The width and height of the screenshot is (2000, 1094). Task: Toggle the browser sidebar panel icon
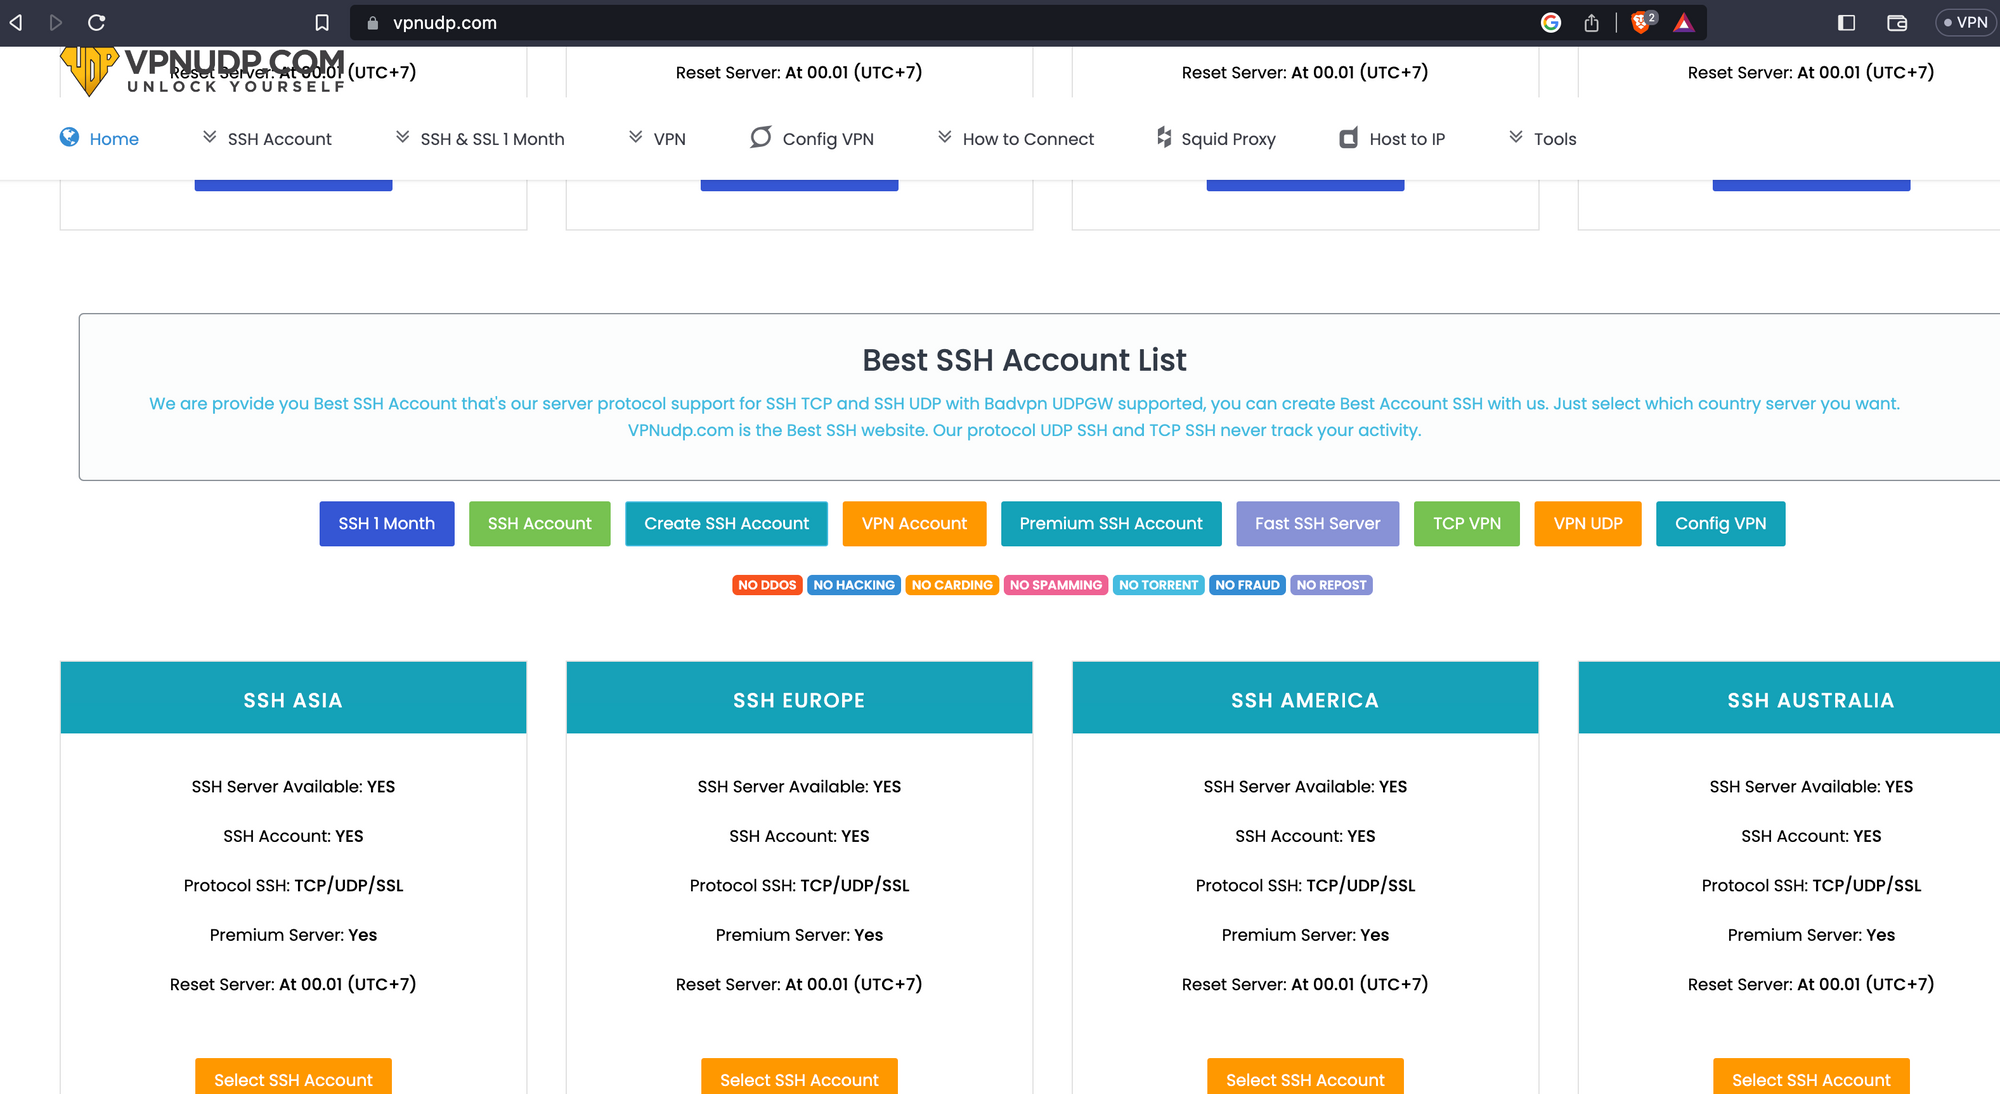1846,22
